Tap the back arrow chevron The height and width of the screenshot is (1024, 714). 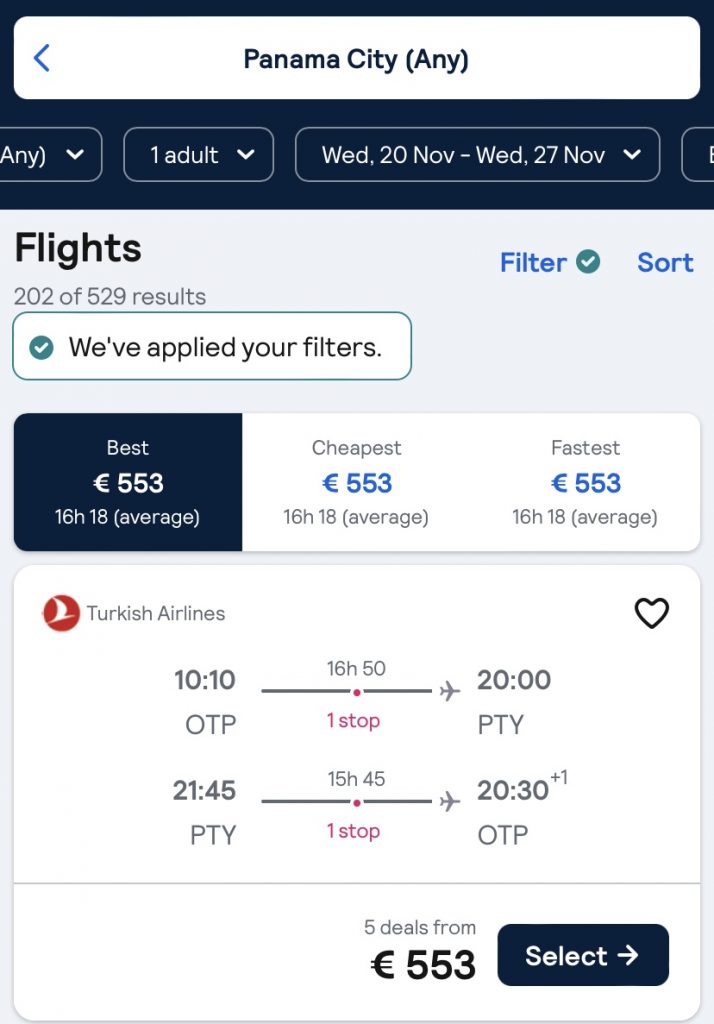[x=41, y=58]
